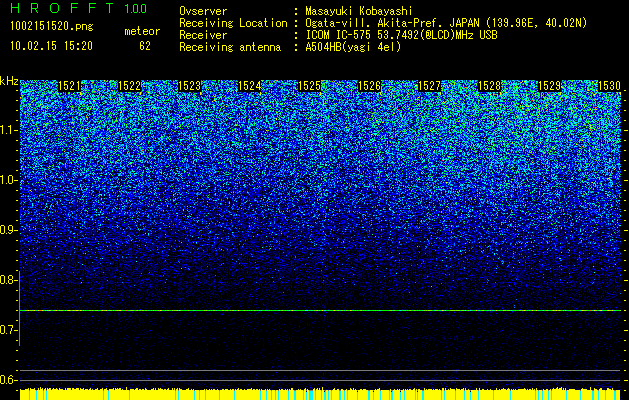Click the 1526 time marker label
The height and width of the screenshot is (400, 629).
[x=369, y=86]
